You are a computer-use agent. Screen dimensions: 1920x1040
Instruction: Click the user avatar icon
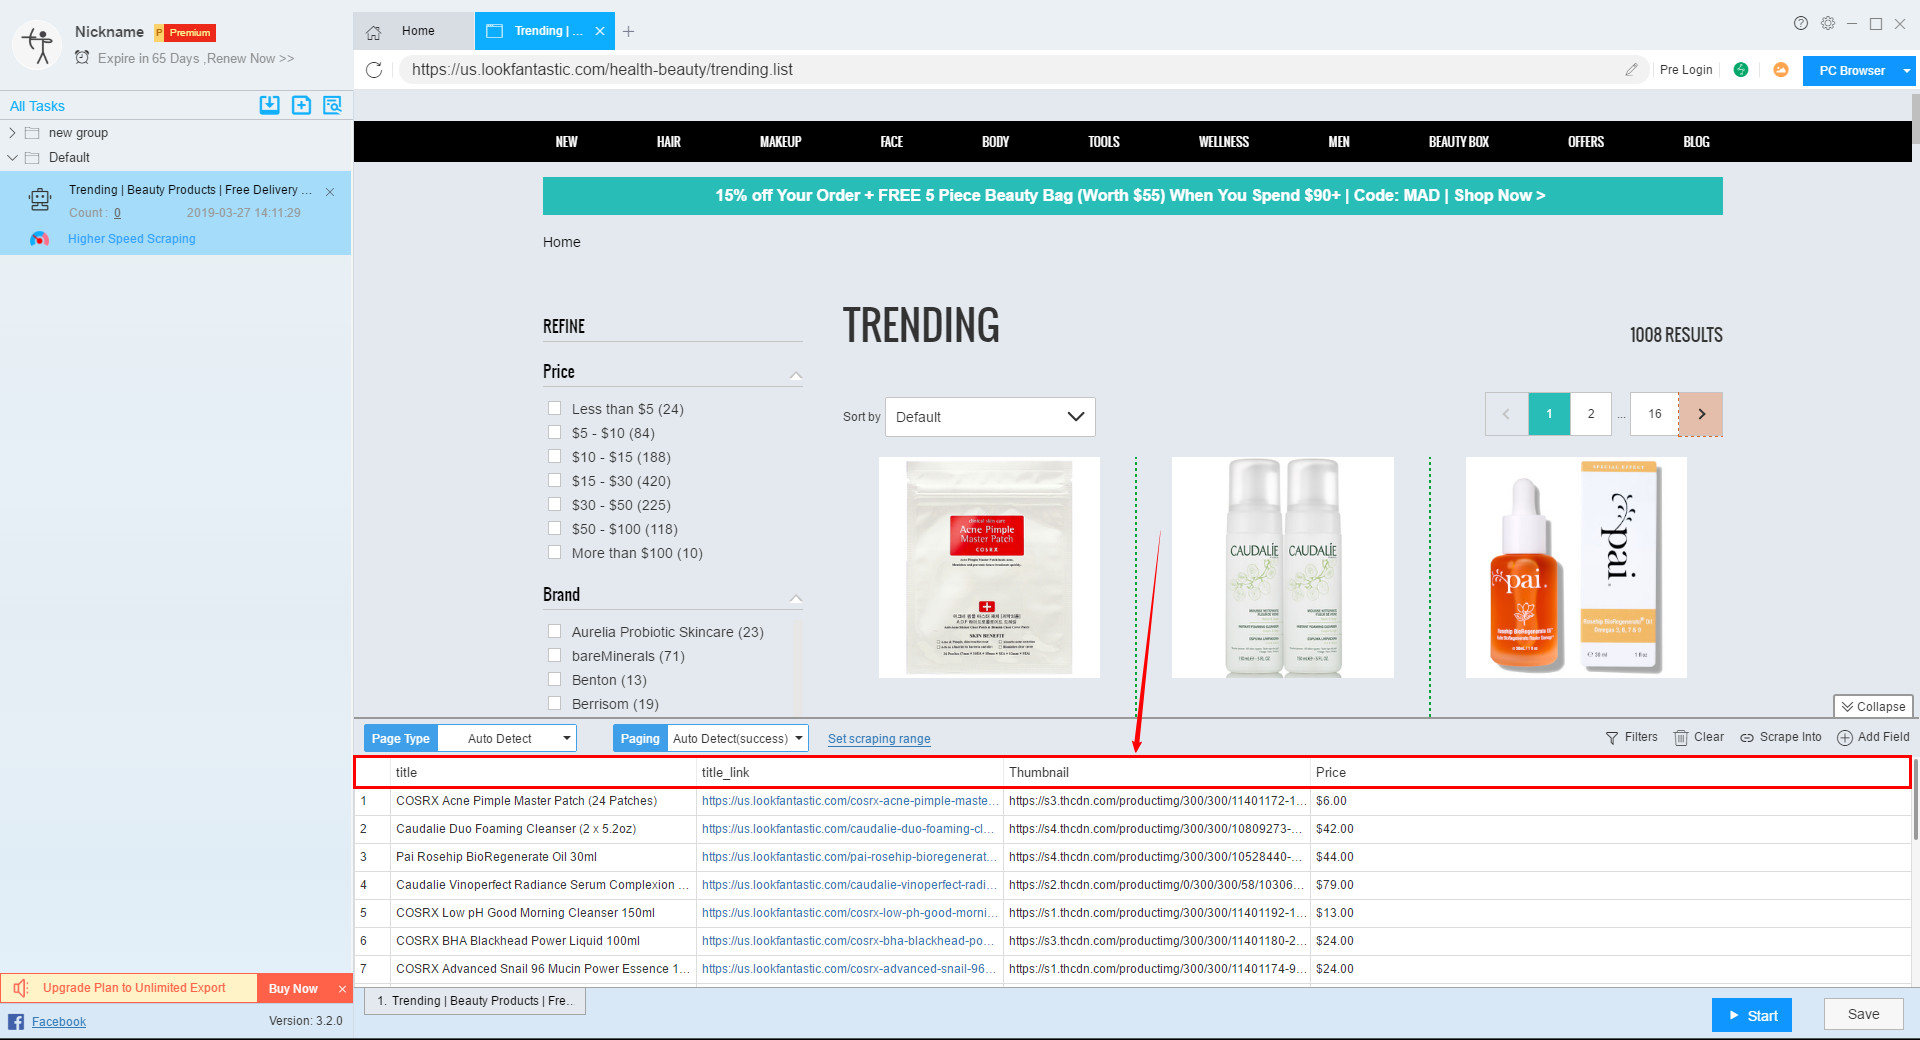pyautogui.click(x=37, y=45)
